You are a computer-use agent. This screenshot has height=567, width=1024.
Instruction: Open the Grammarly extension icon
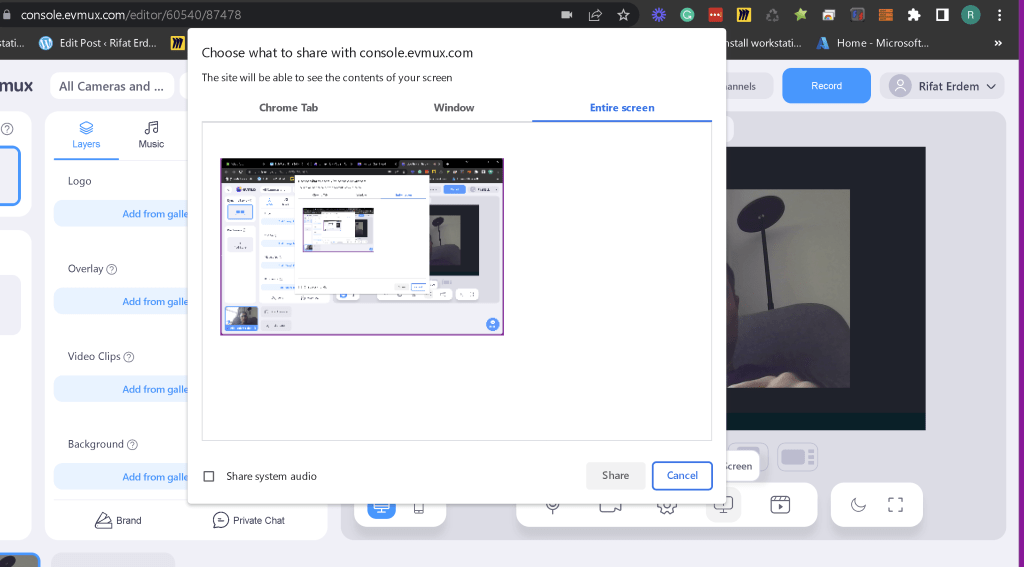tap(687, 14)
